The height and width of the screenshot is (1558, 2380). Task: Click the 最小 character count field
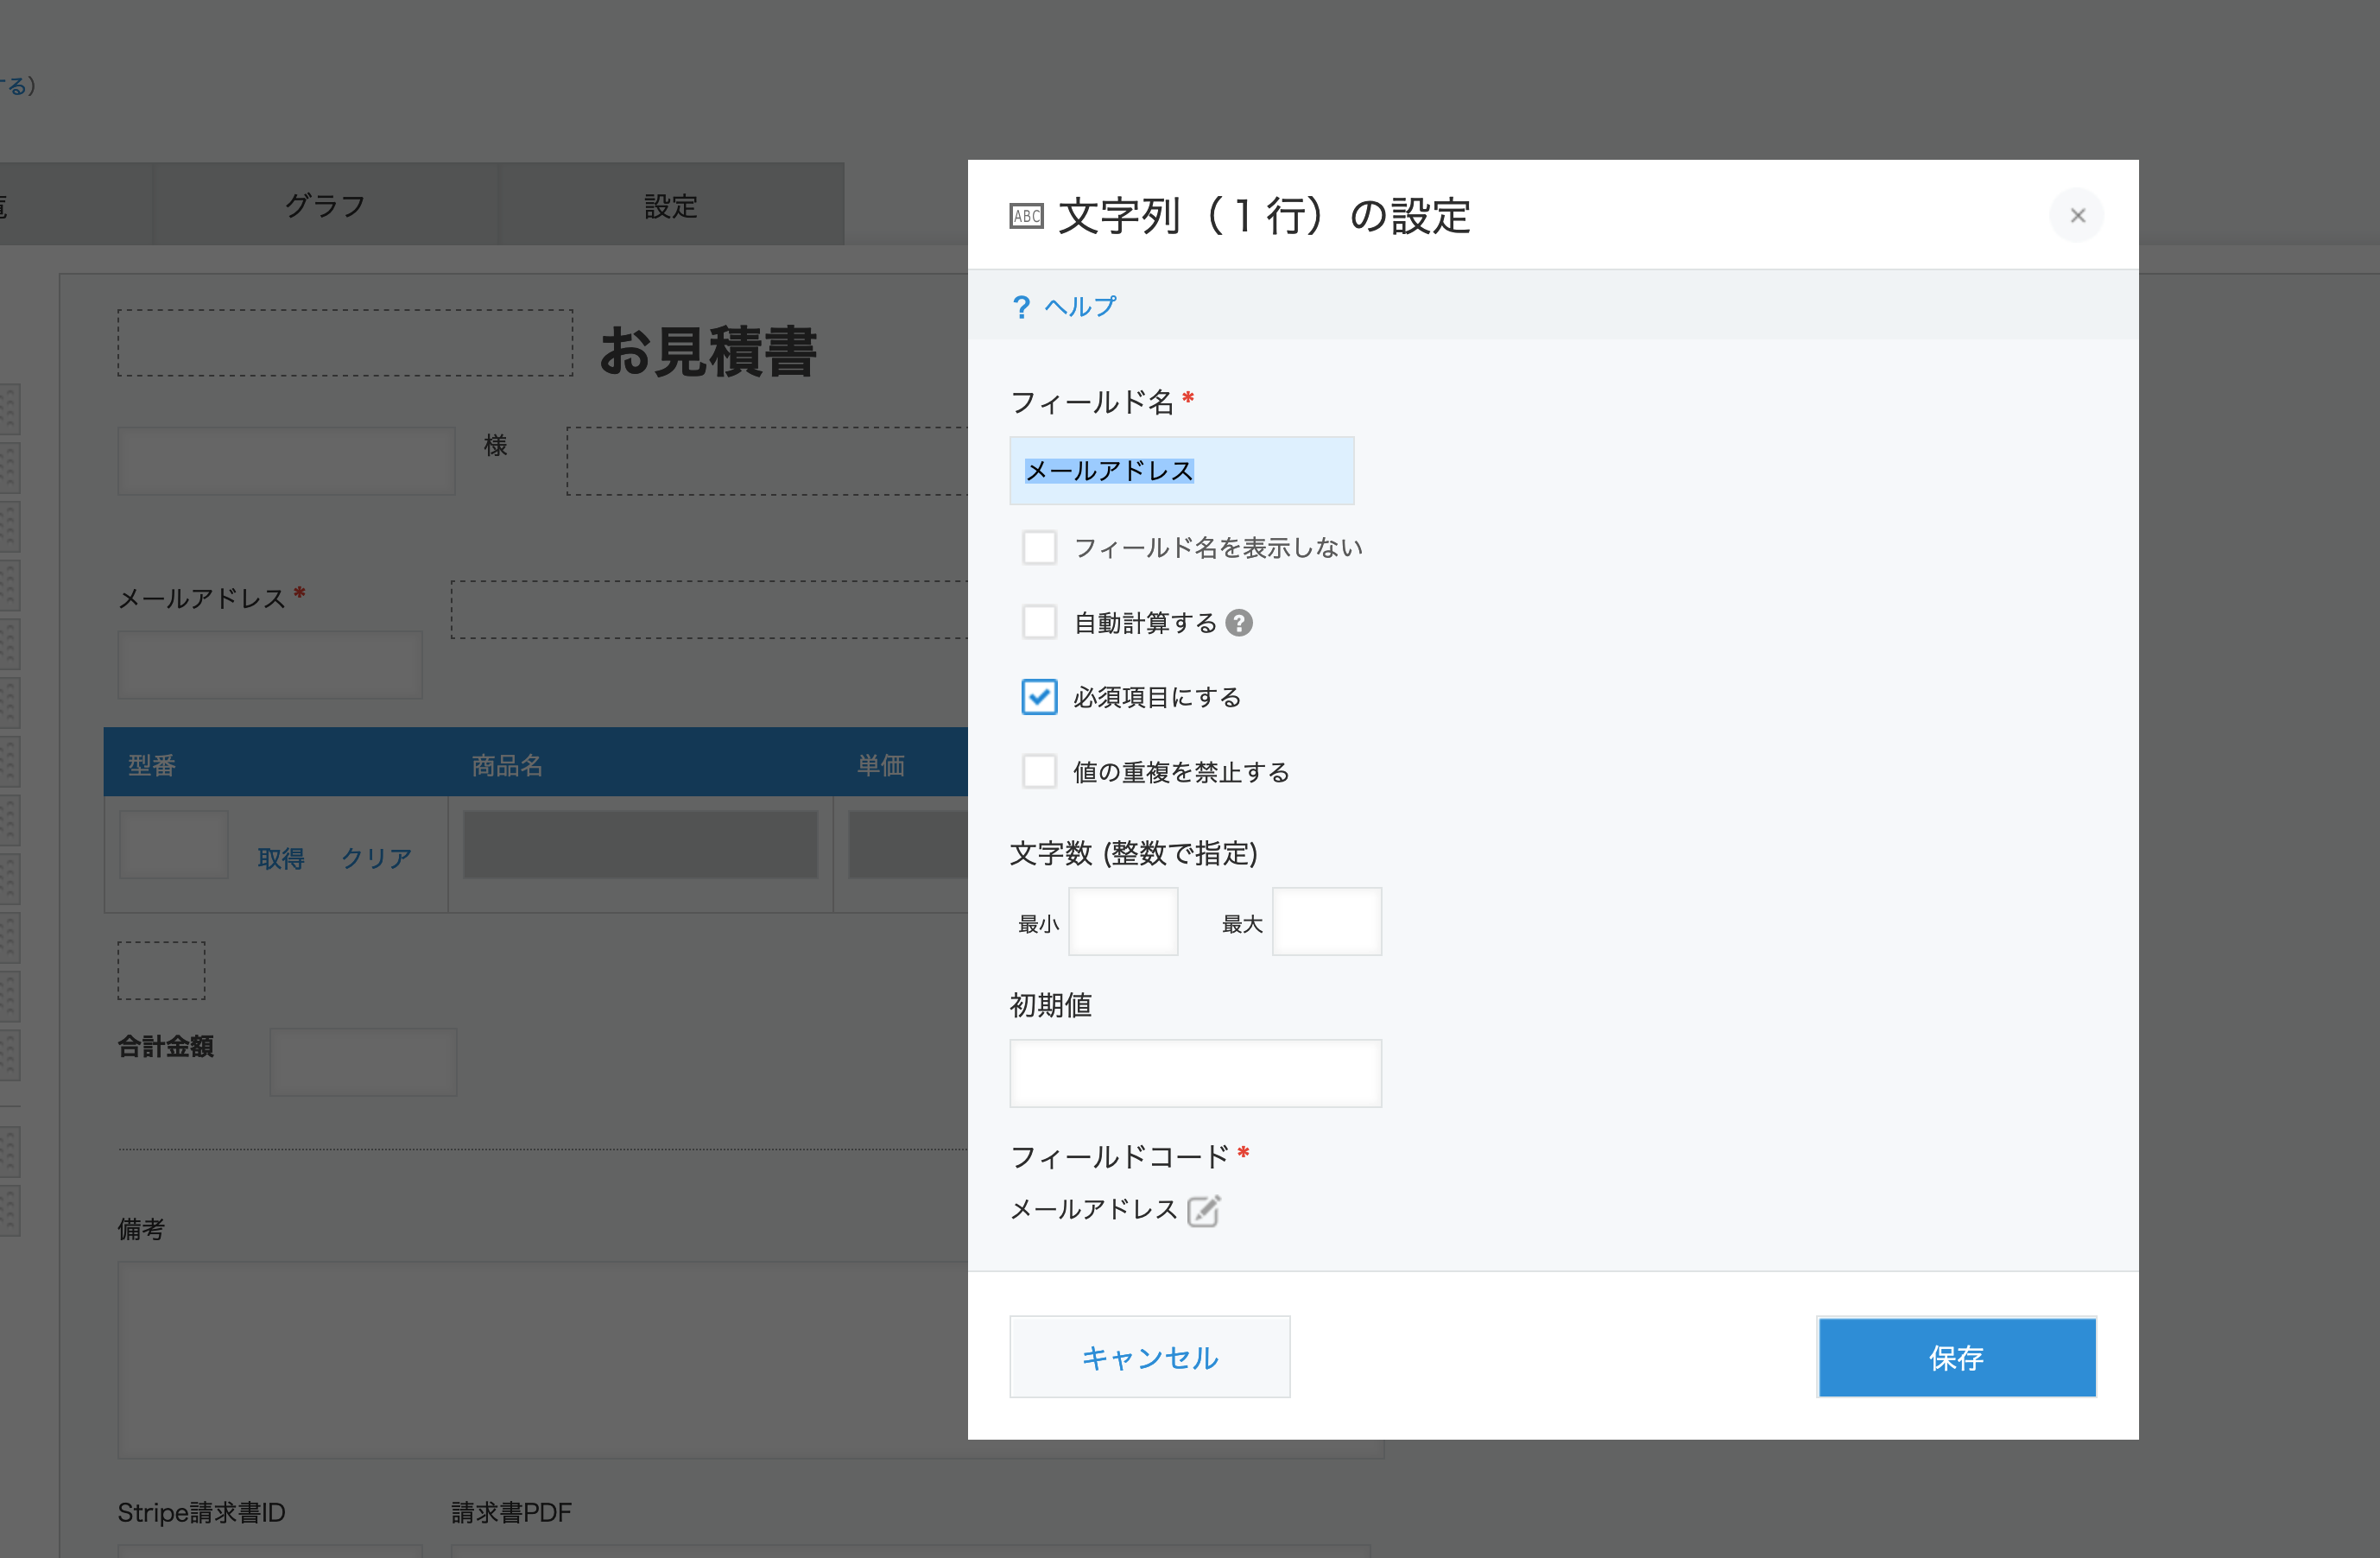pyautogui.click(x=1123, y=922)
